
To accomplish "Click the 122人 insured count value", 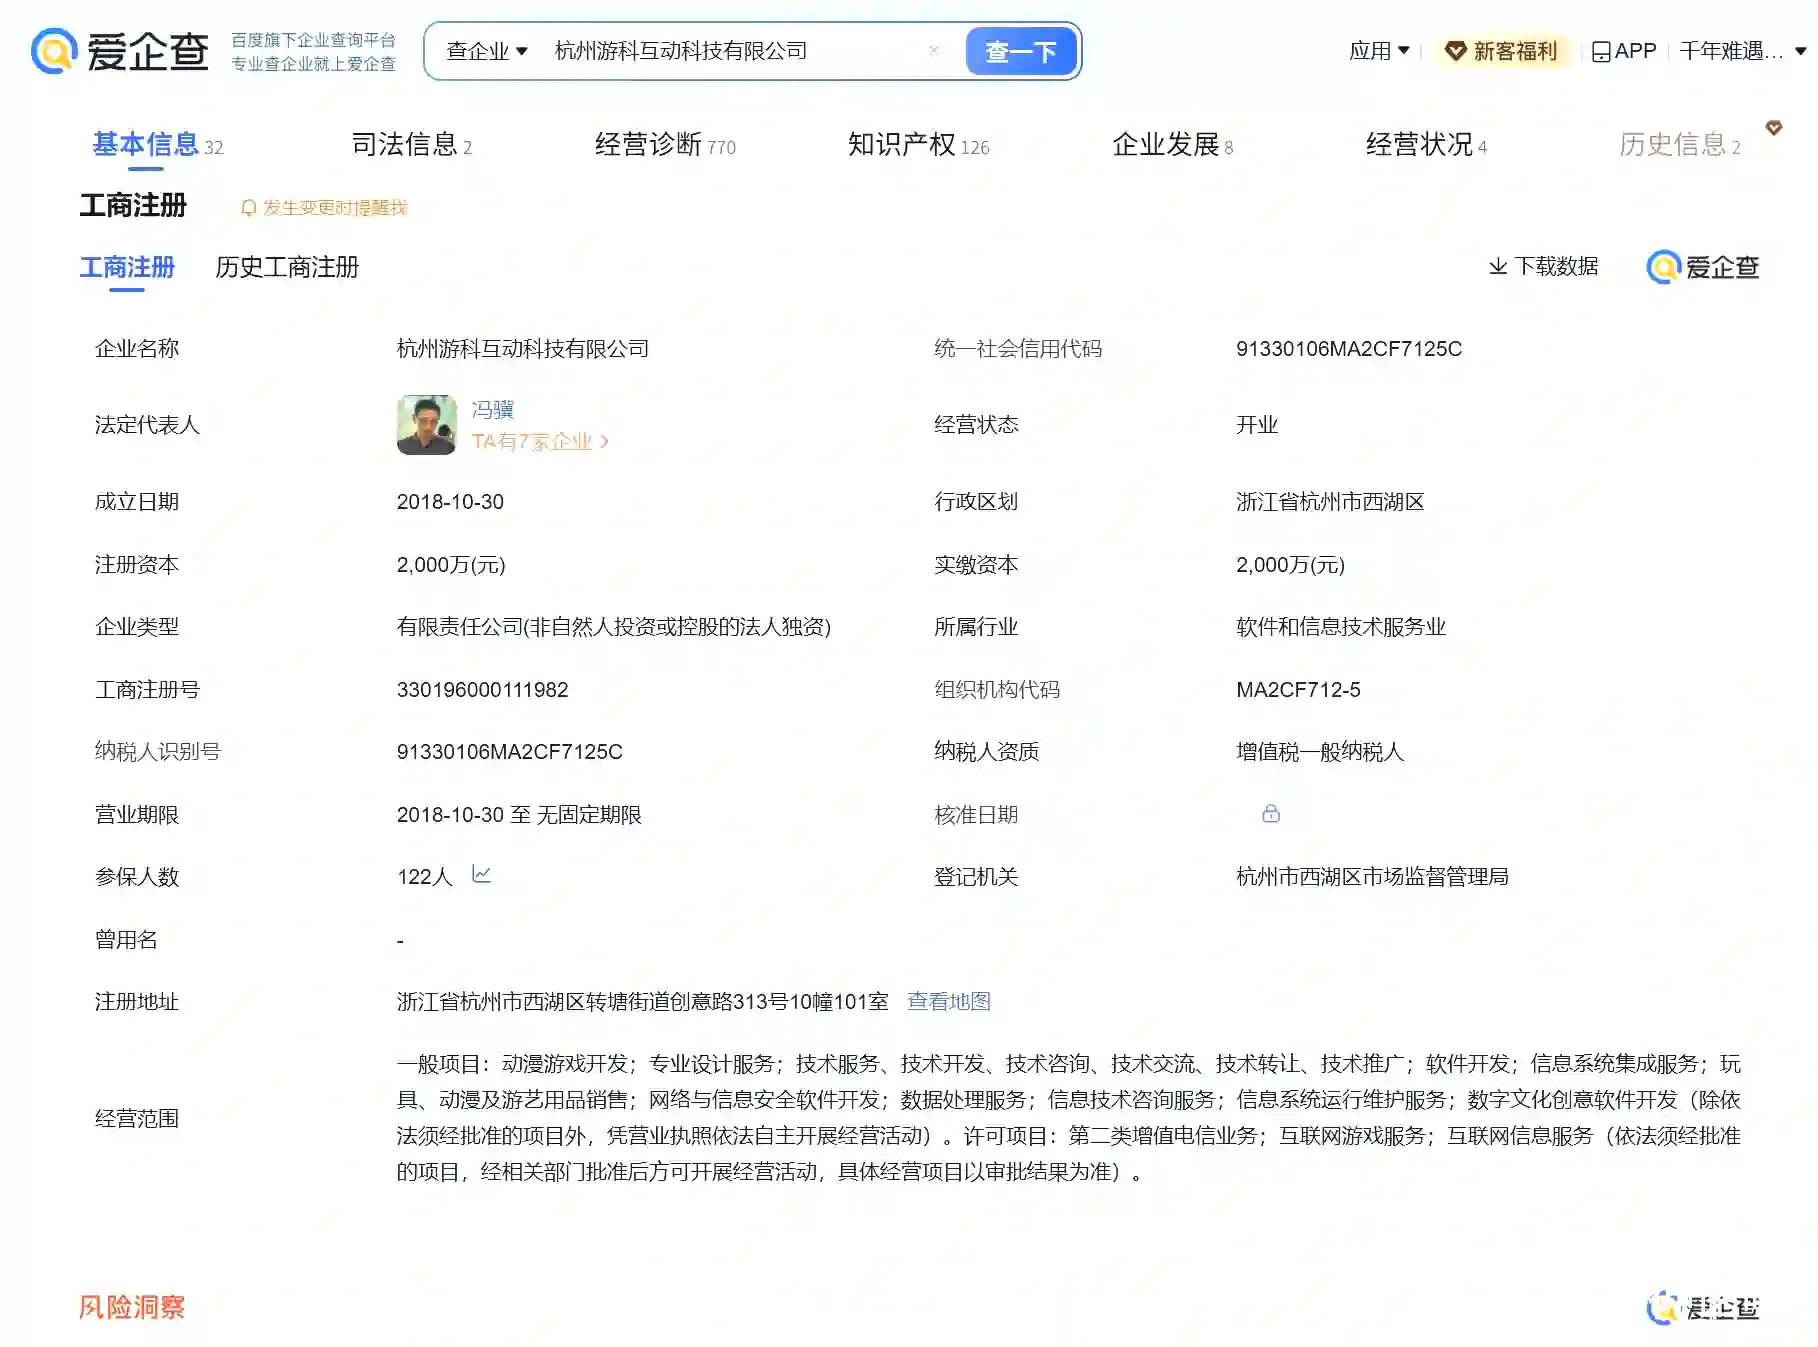I will click(x=425, y=877).
